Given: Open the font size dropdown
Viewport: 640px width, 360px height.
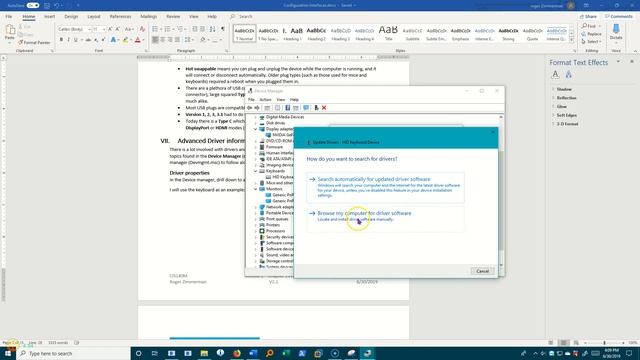Looking at the screenshot, I should pyautogui.click(x=104, y=29).
